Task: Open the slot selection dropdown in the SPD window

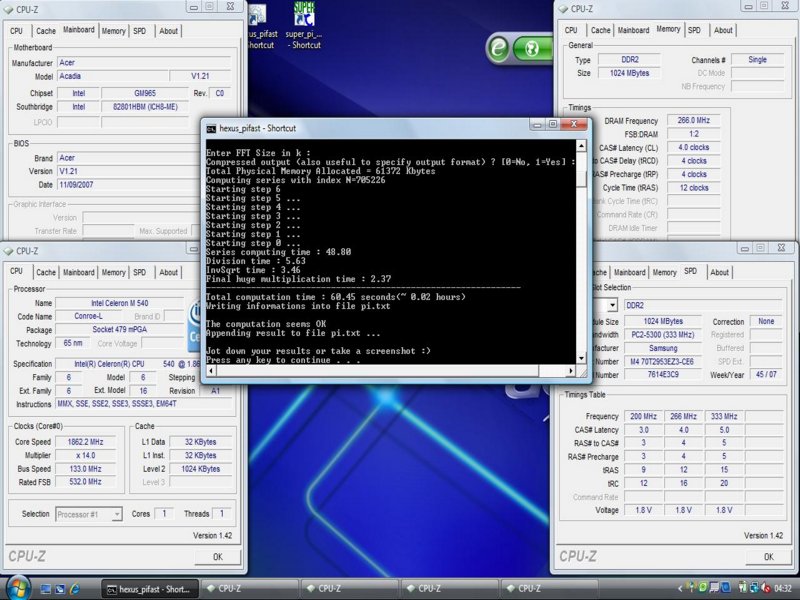Action: (612, 305)
